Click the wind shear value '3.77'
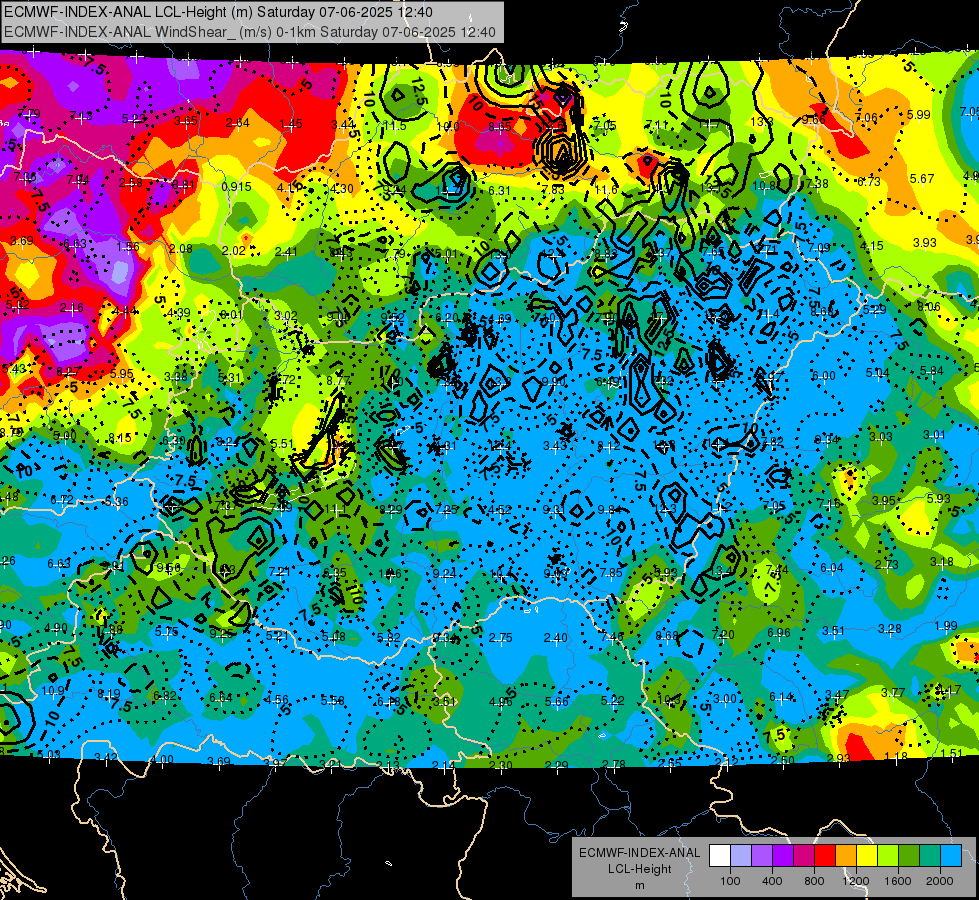The height and width of the screenshot is (900, 979). pyautogui.click(x=893, y=693)
